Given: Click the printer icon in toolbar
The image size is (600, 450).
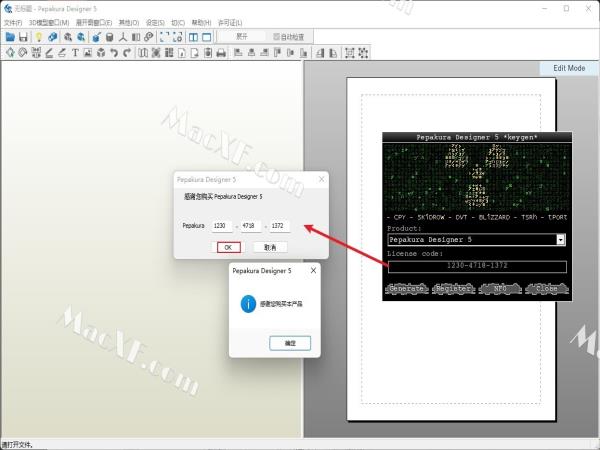Looking at the screenshot, I should coord(221,52).
